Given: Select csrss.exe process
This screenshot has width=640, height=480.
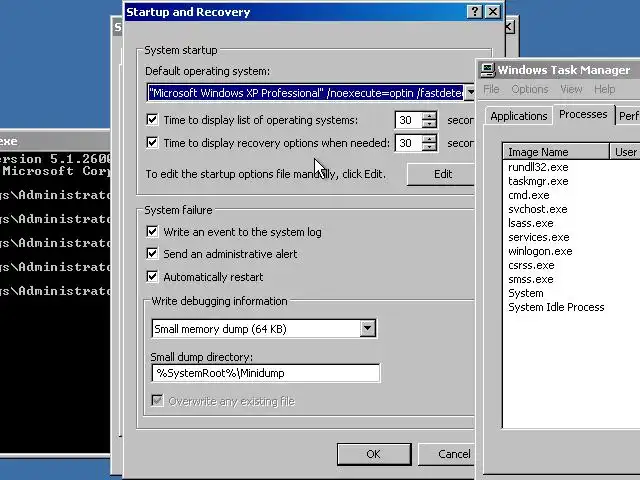Looking at the screenshot, I should coord(531,265).
